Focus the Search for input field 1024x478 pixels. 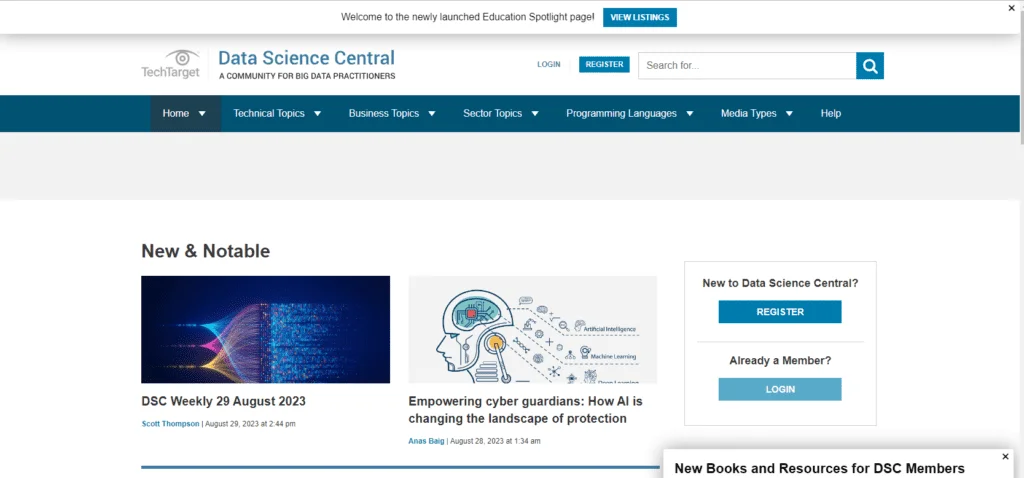[x=747, y=65]
